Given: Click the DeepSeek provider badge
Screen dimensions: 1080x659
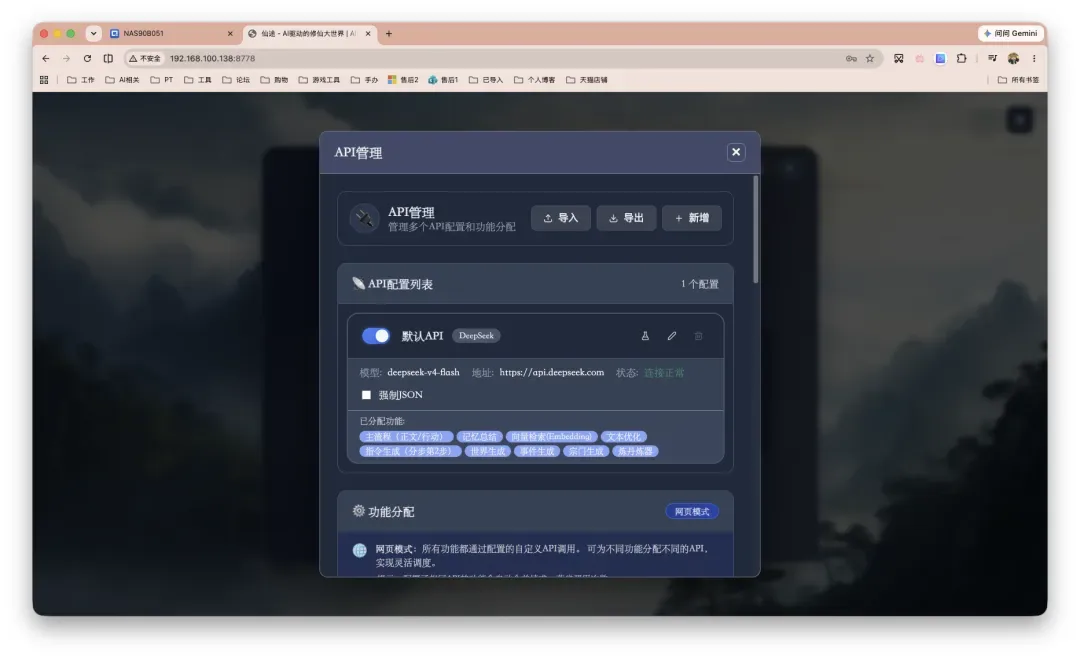Looking at the screenshot, I should 476,336.
